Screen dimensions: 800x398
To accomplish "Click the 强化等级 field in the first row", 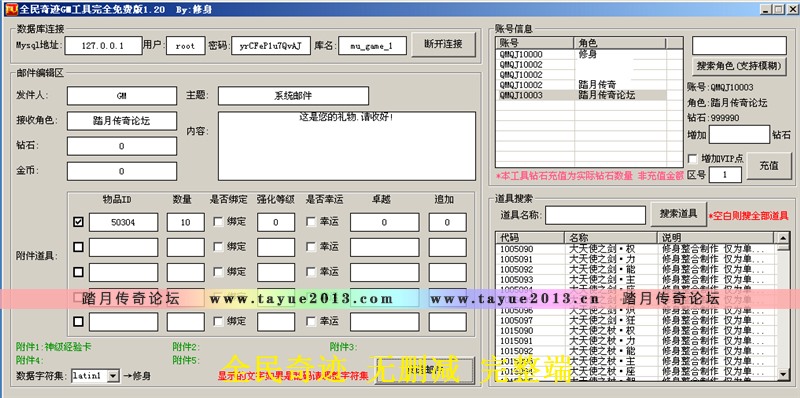I will point(276,222).
